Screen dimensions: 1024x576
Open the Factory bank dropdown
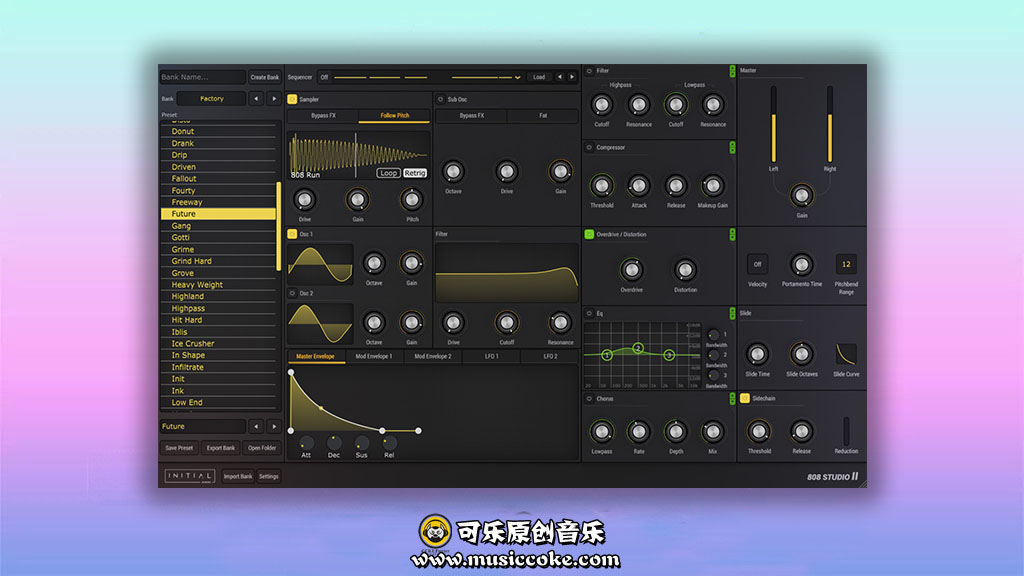point(212,99)
